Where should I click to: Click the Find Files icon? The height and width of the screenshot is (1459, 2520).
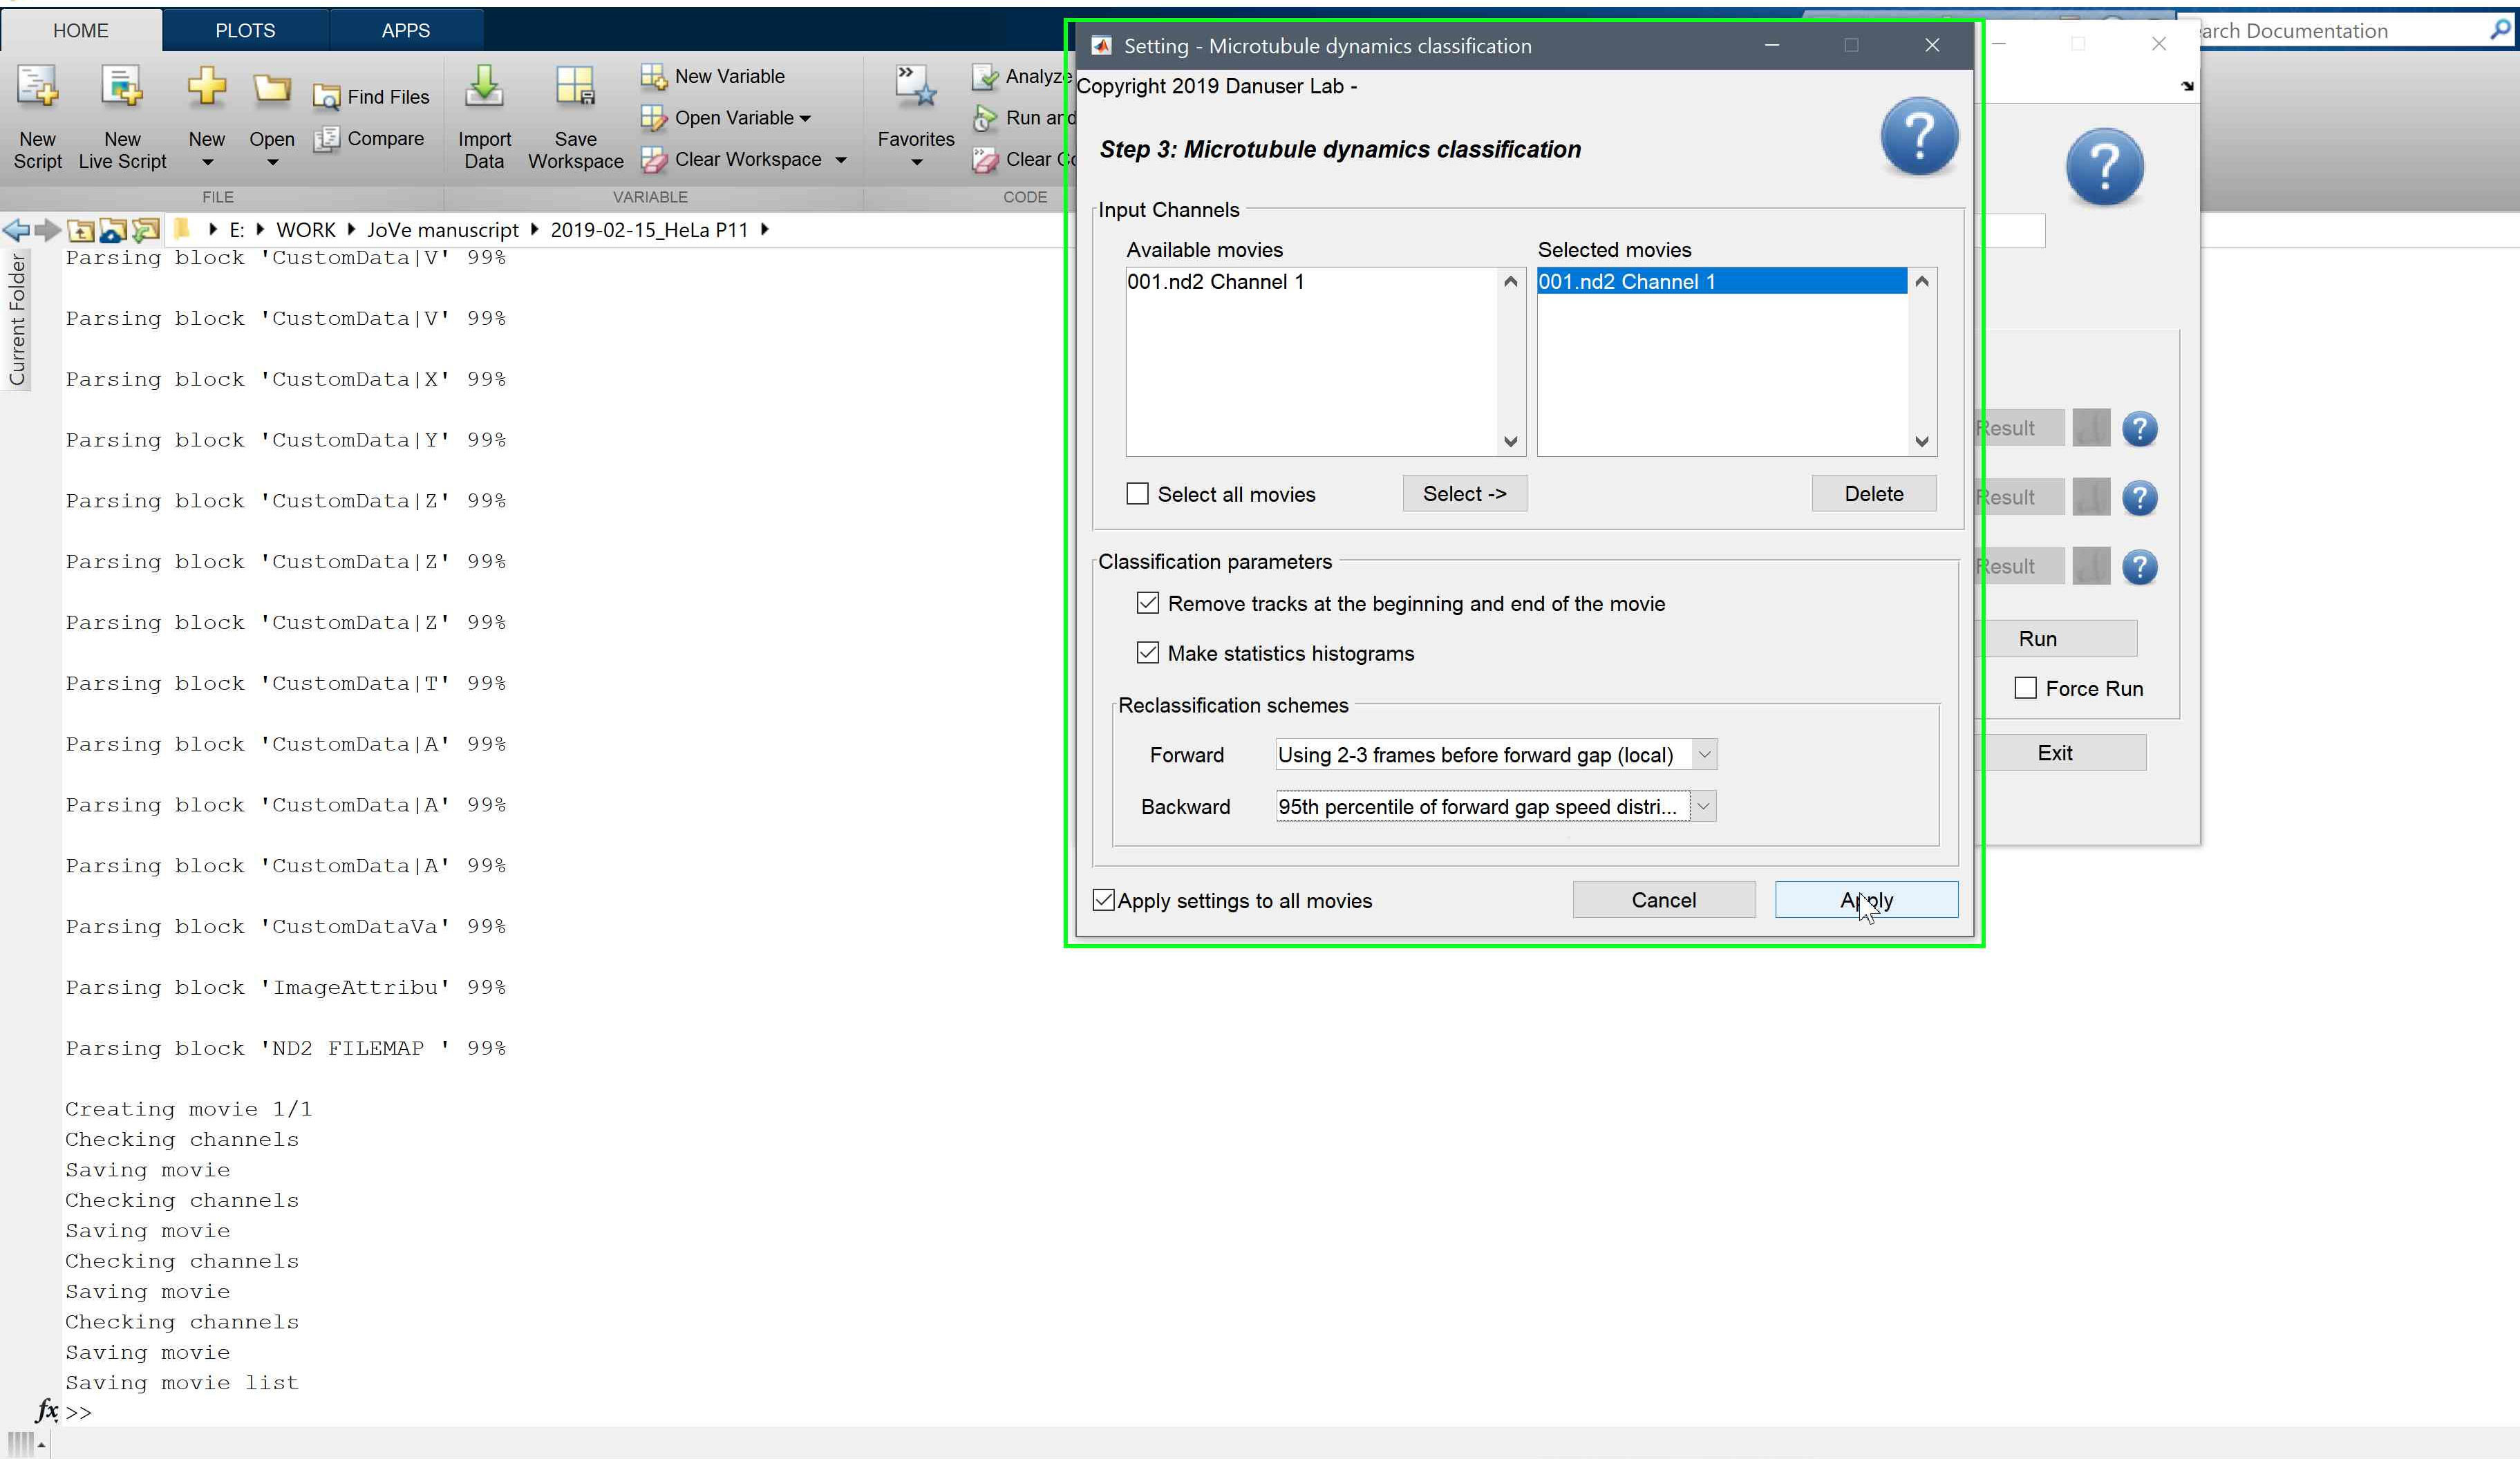(327, 97)
